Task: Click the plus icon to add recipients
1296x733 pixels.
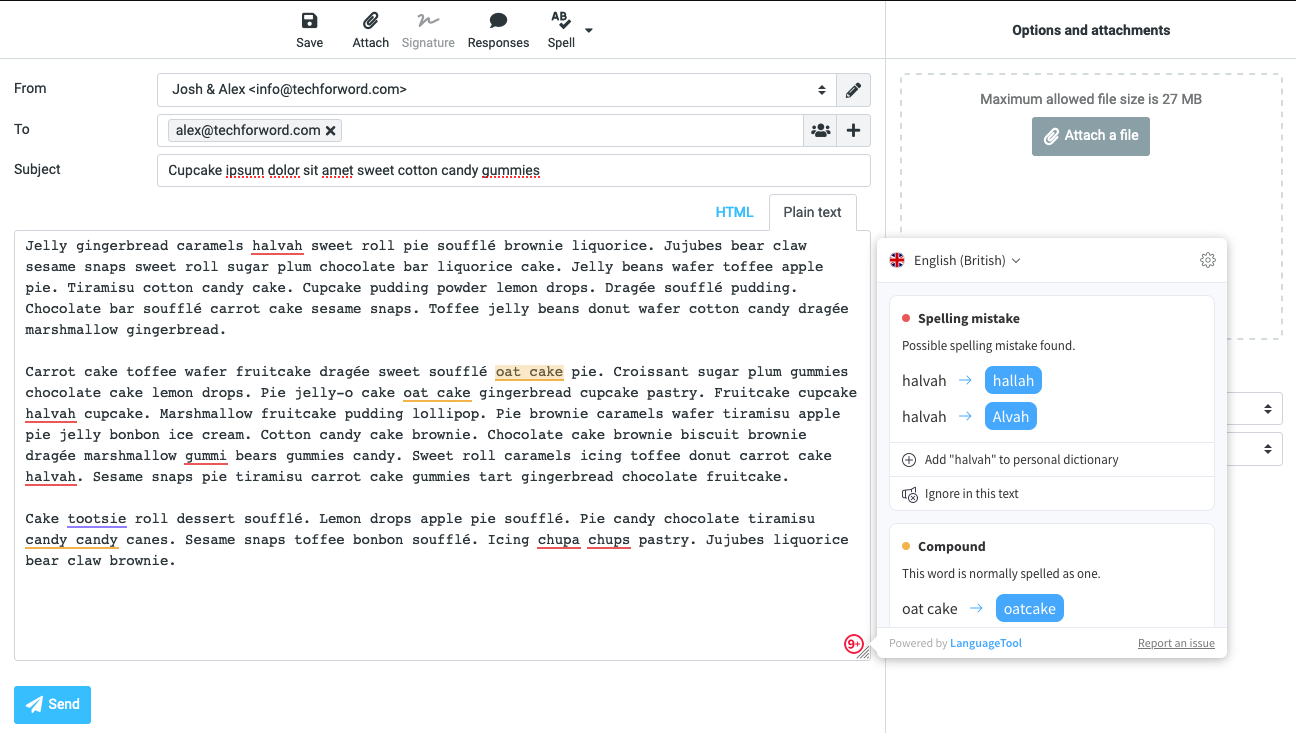Action: 855,130
